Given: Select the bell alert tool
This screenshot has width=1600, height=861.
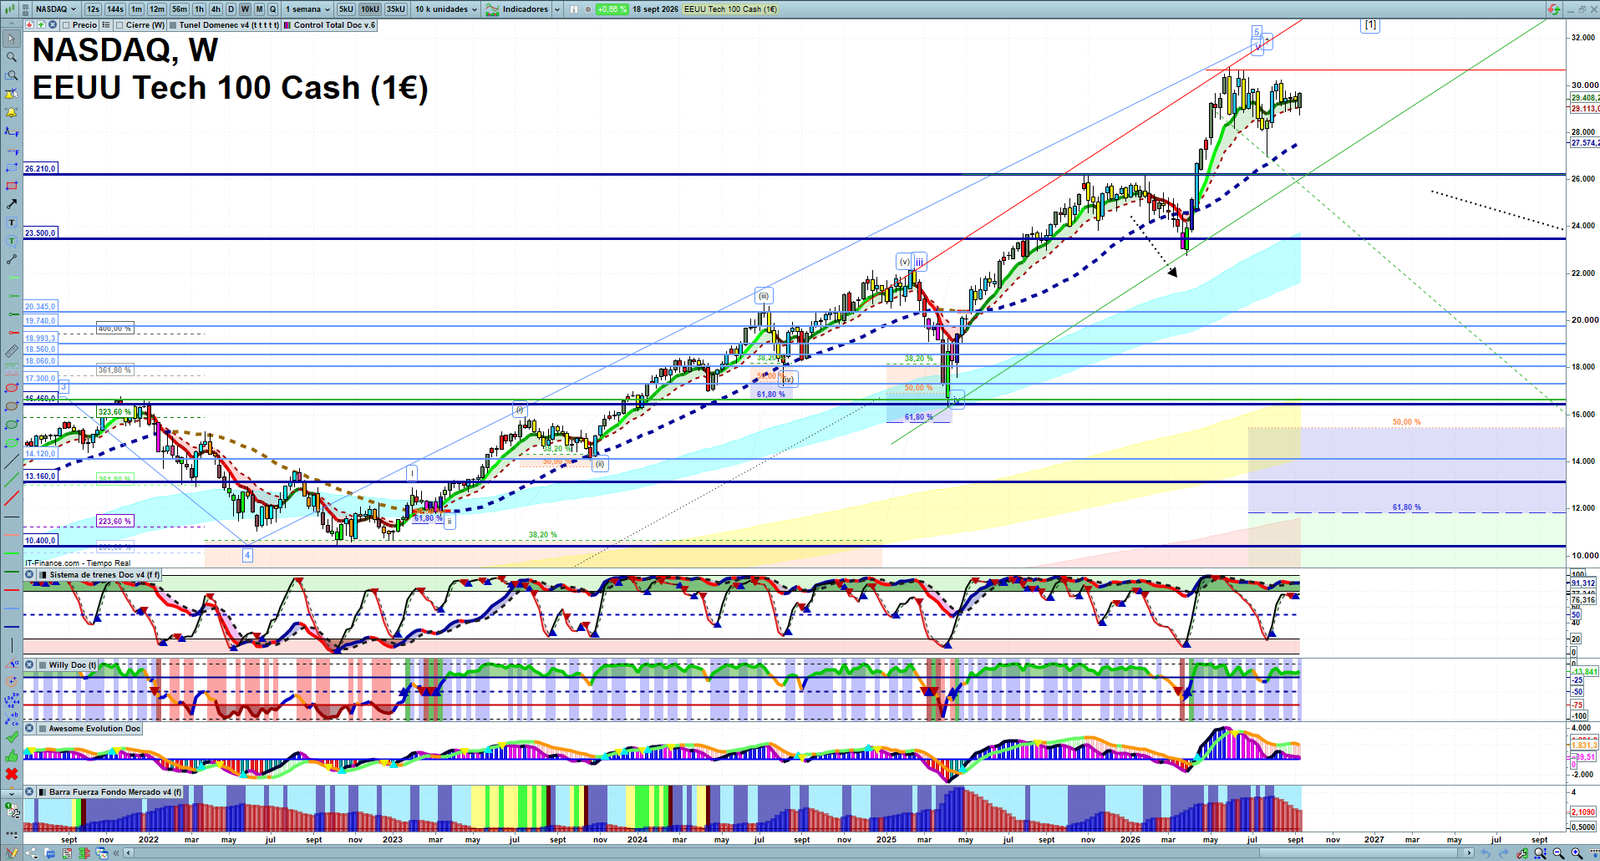Looking at the screenshot, I should [11, 113].
